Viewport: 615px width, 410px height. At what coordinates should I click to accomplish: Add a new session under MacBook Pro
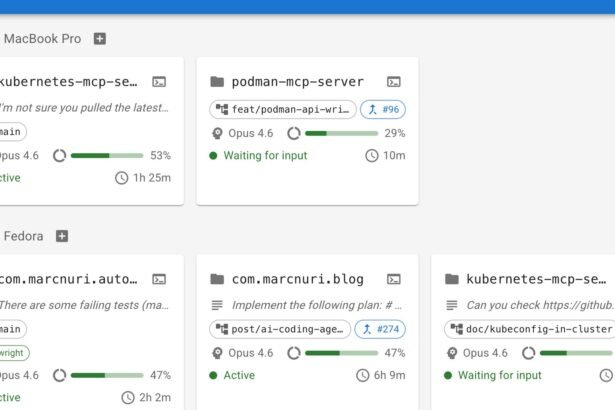click(100, 39)
